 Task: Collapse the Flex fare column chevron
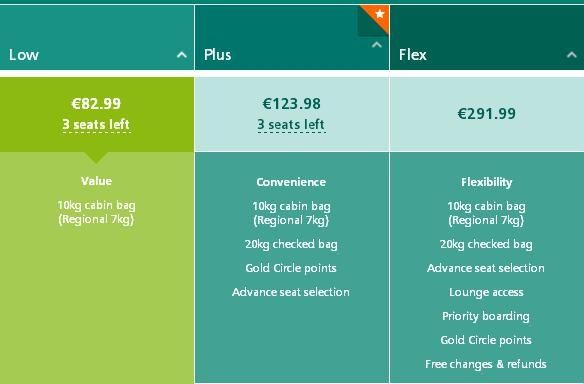(572, 55)
